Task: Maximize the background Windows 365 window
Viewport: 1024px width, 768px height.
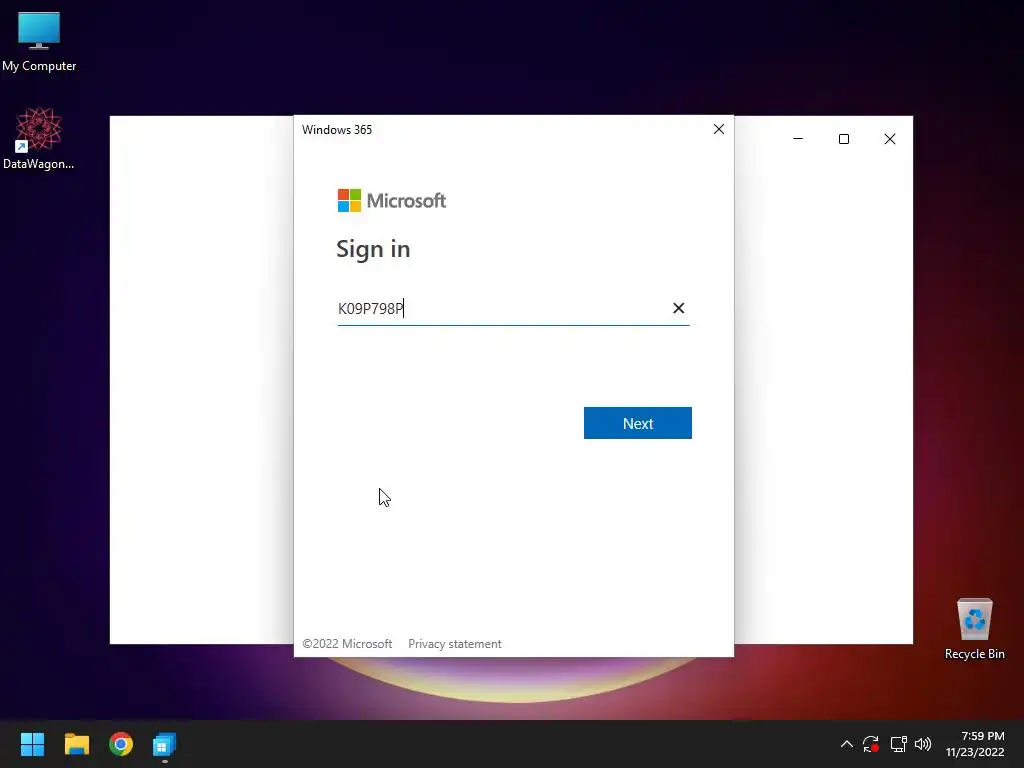Action: click(844, 138)
